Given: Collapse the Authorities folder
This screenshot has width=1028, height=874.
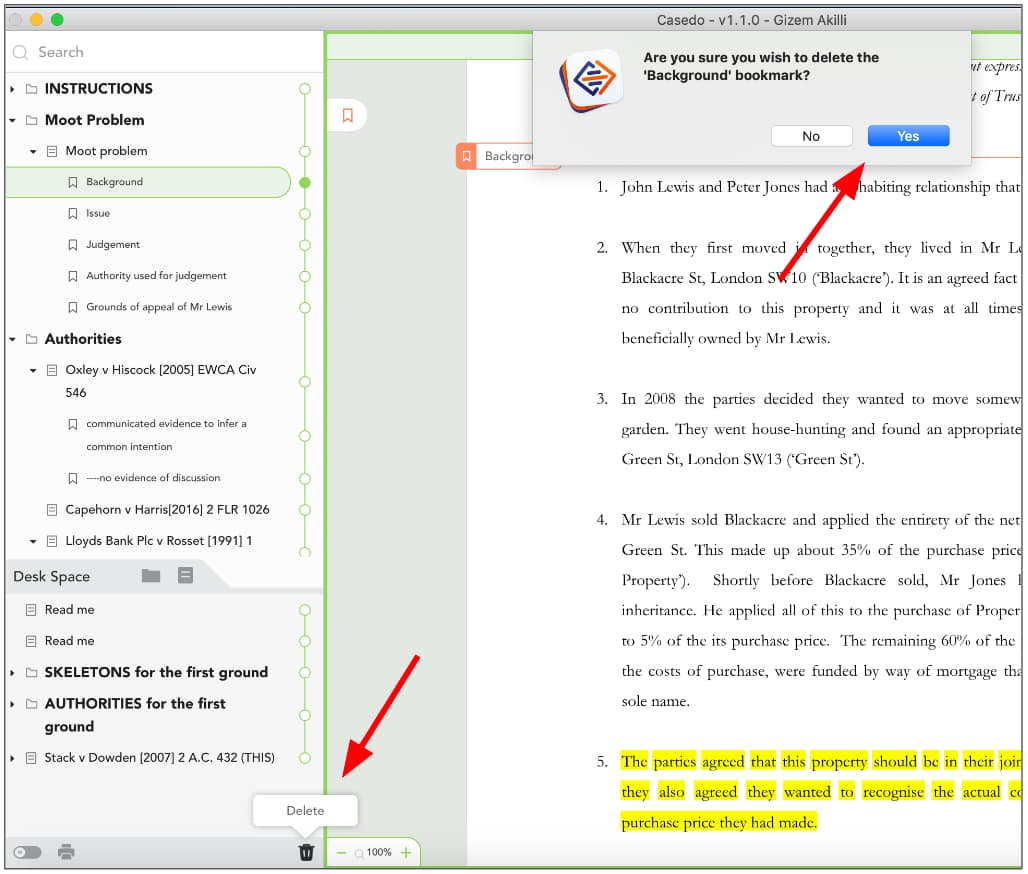Looking at the screenshot, I should point(12,339).
